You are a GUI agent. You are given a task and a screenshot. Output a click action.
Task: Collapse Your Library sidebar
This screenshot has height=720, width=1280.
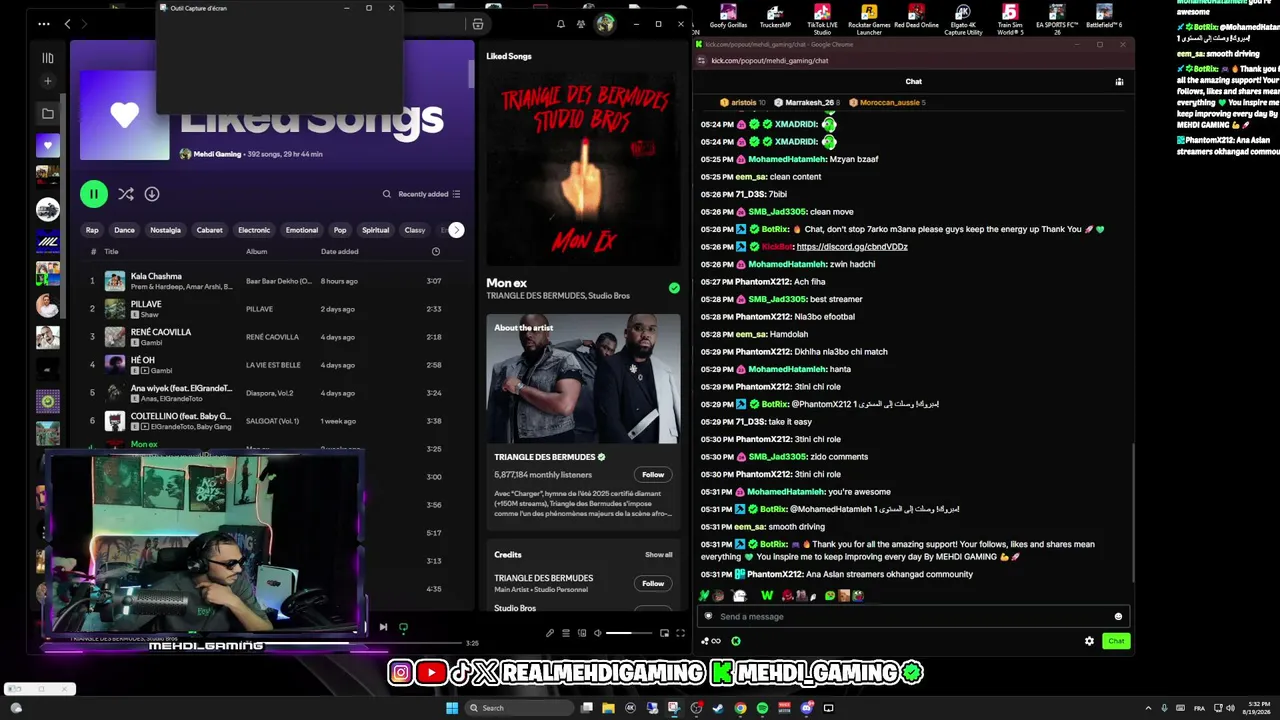(47, 58)
